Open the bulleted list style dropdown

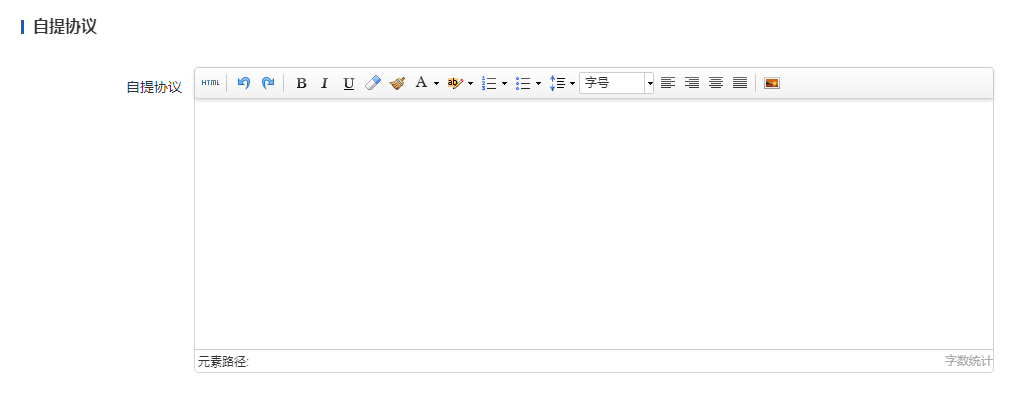538,84
